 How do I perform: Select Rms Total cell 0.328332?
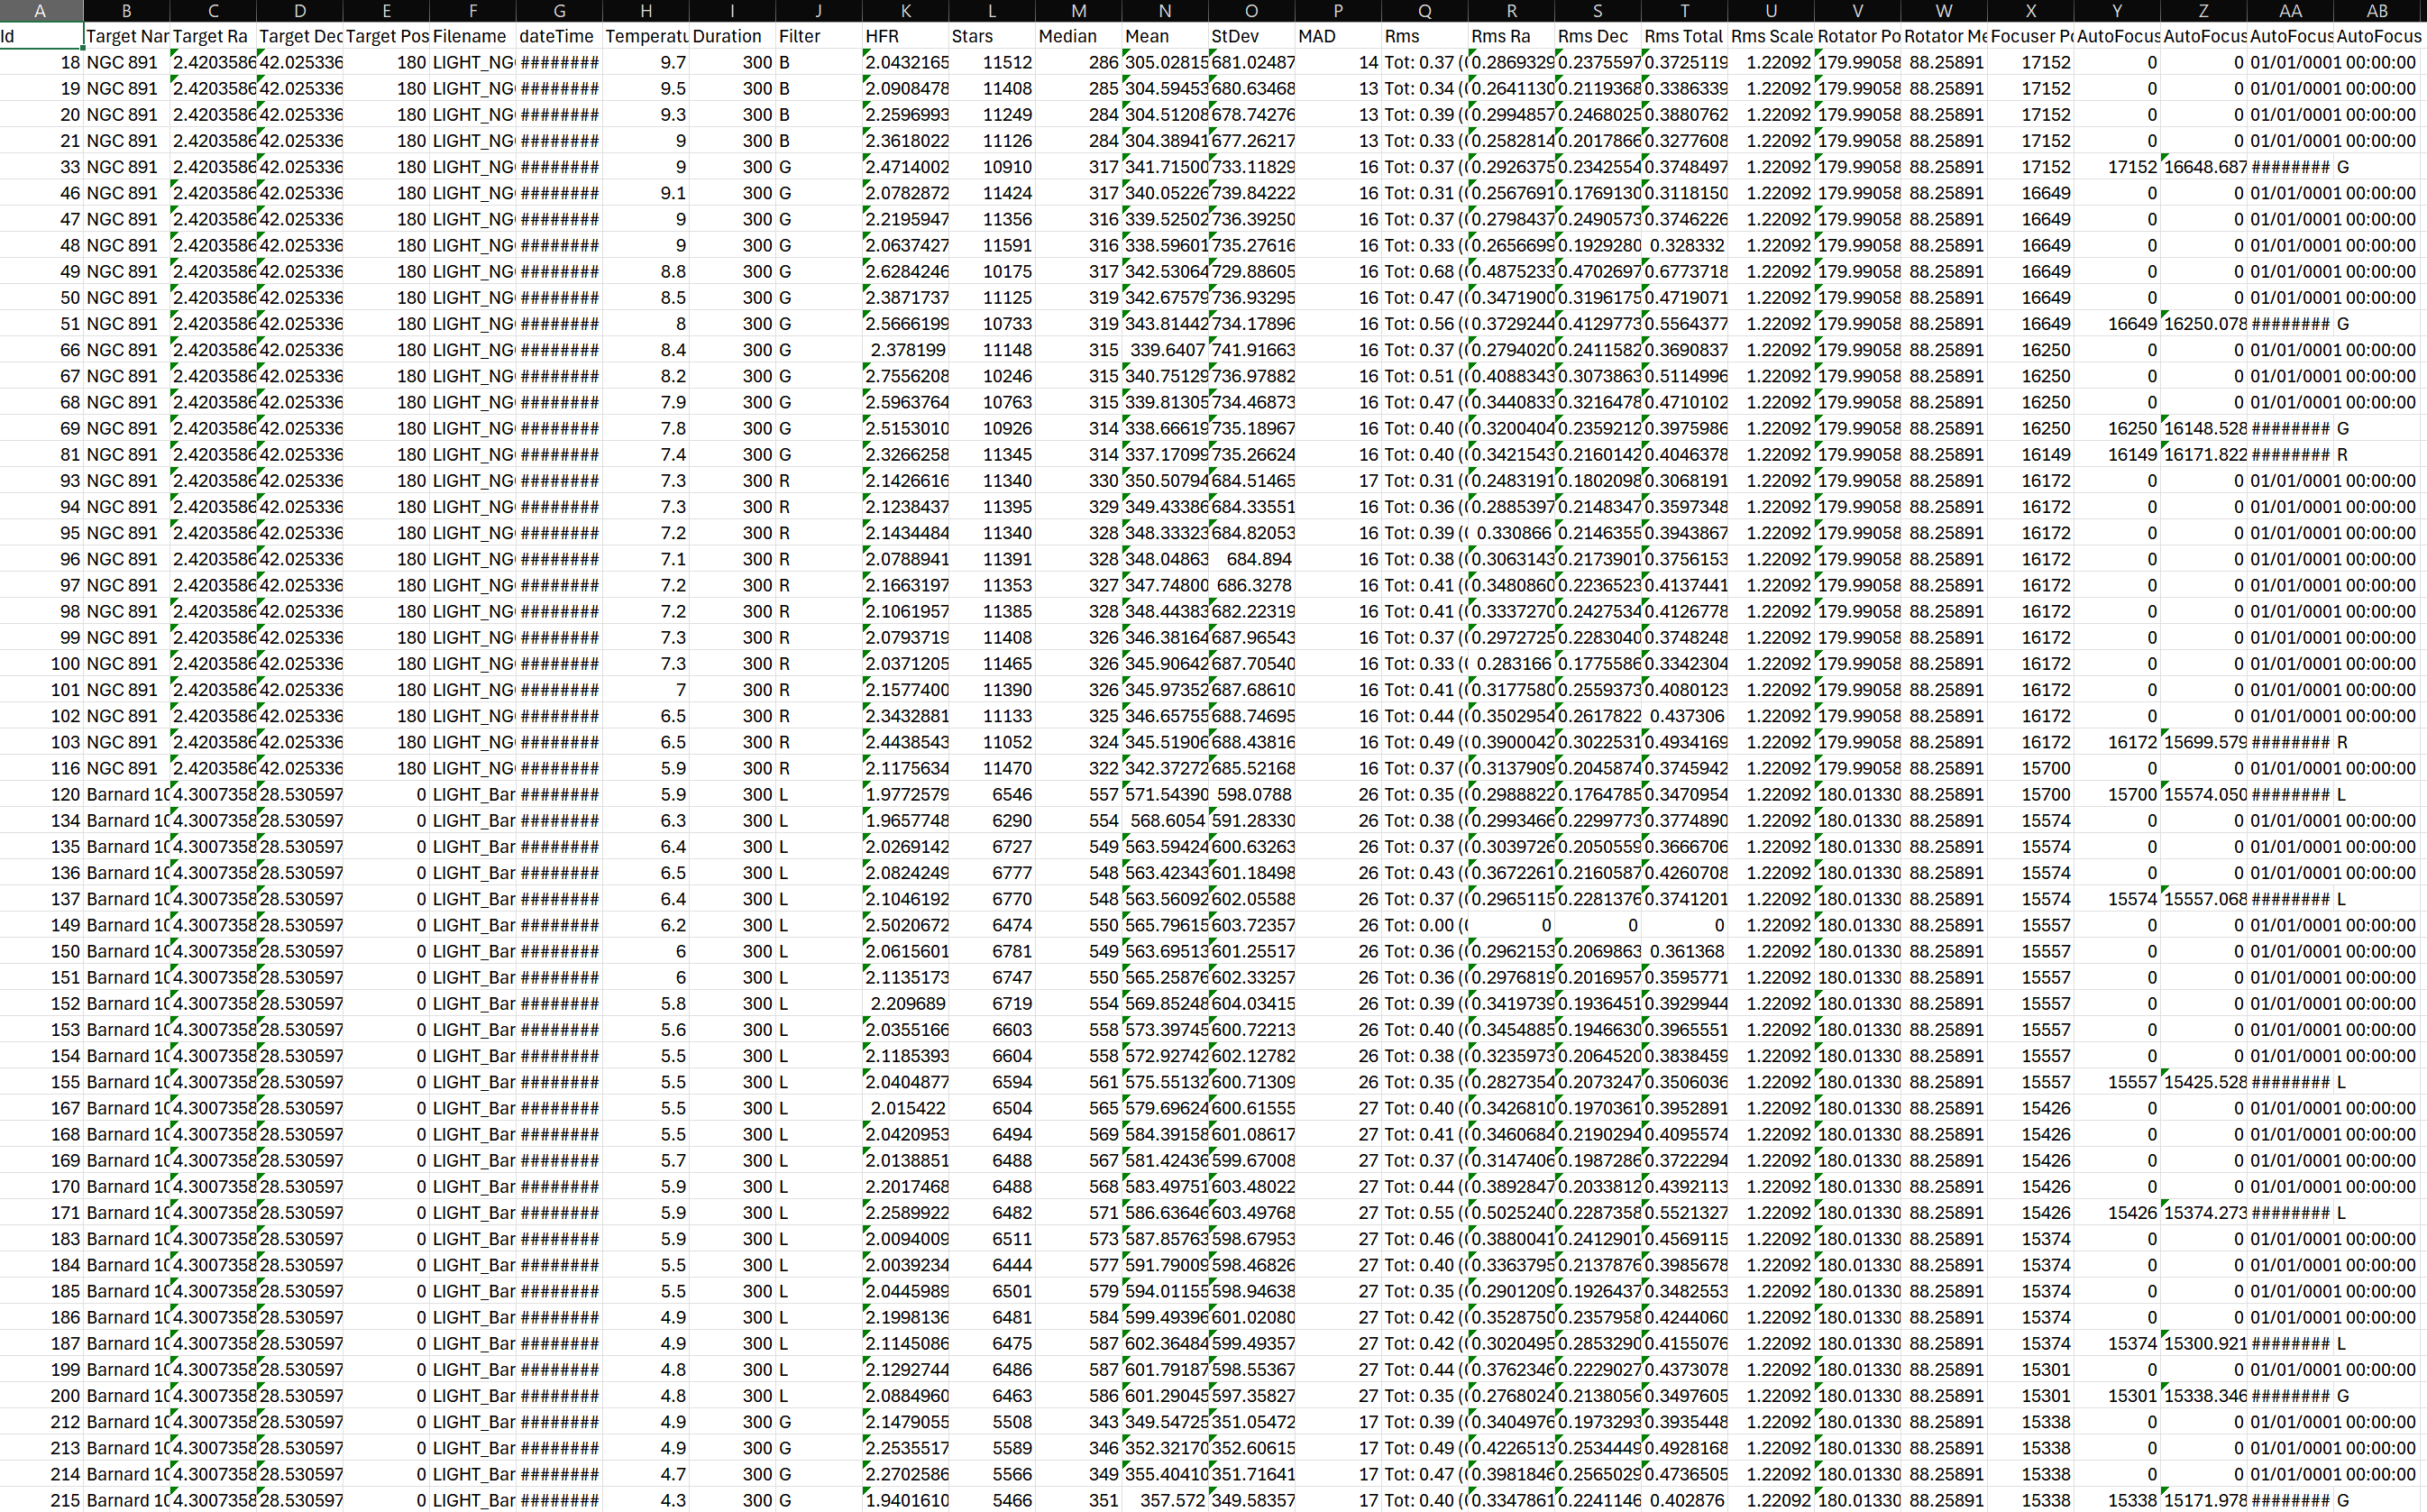pyautogui.click(x=1684, y=245)
